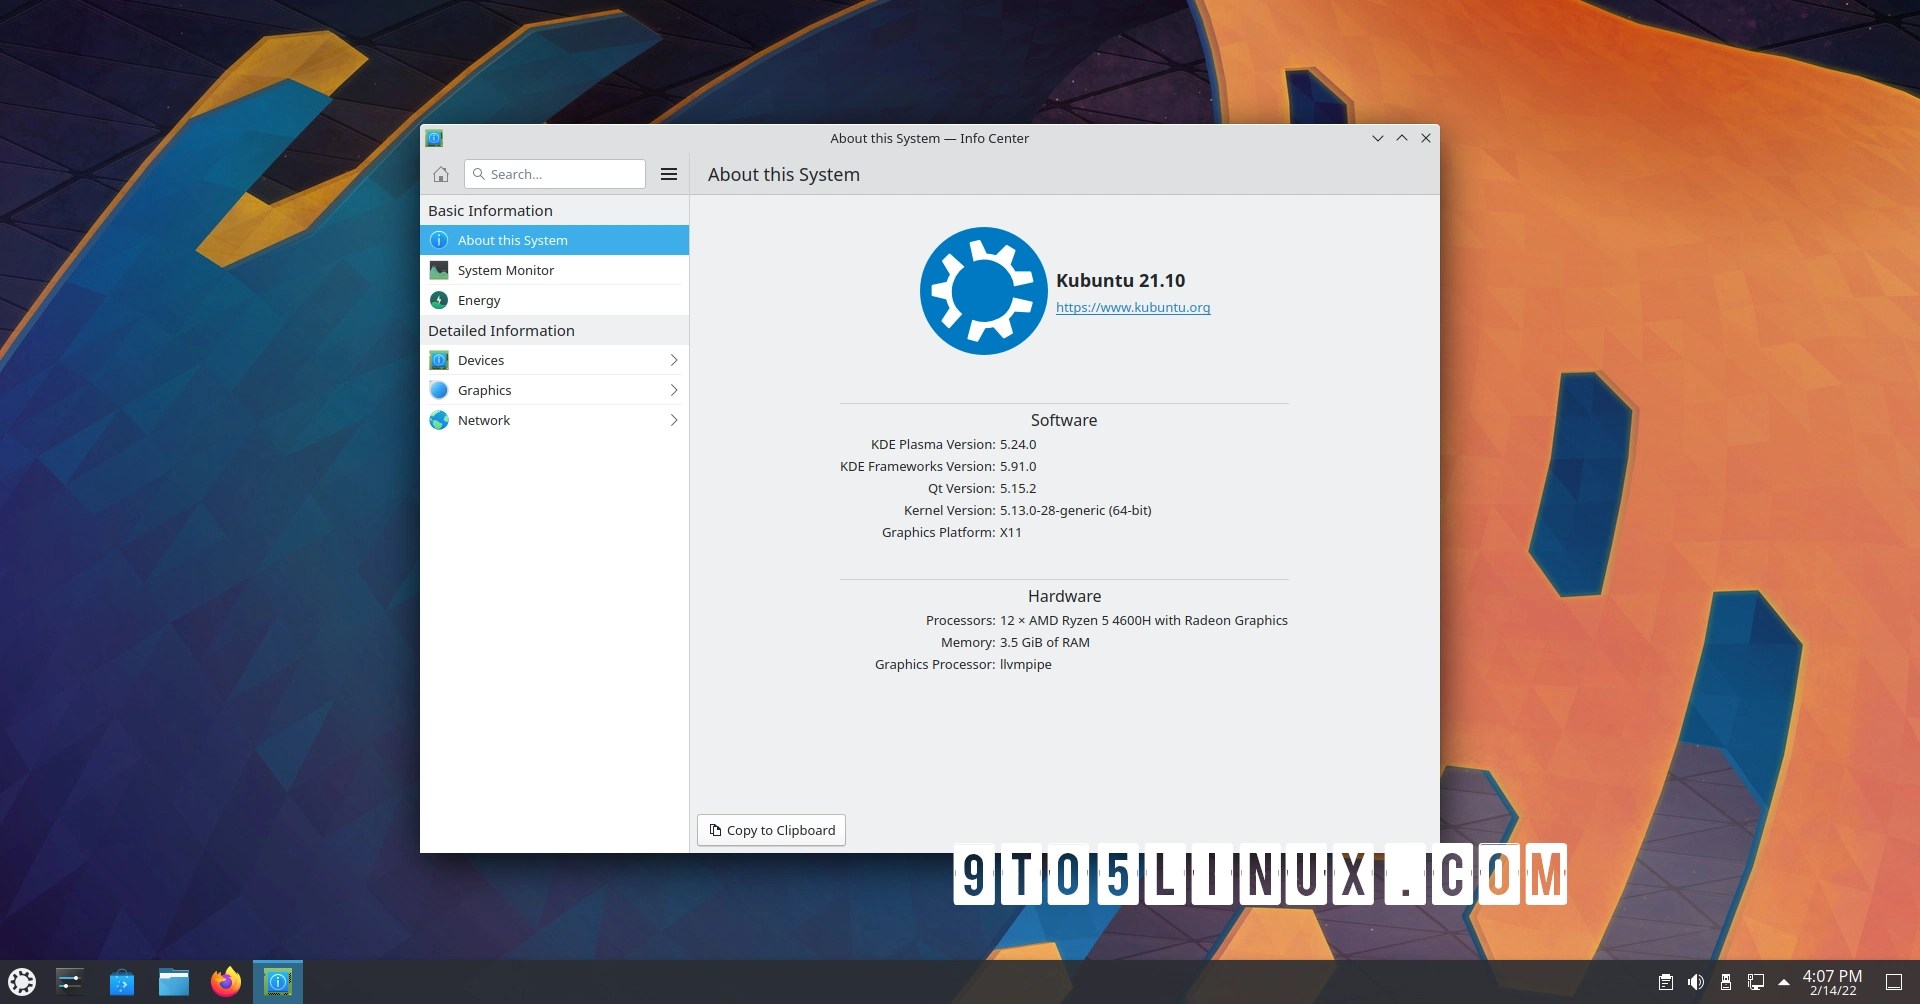
Task: Open the Kubuntu application launcher
Action: [20, 981]
